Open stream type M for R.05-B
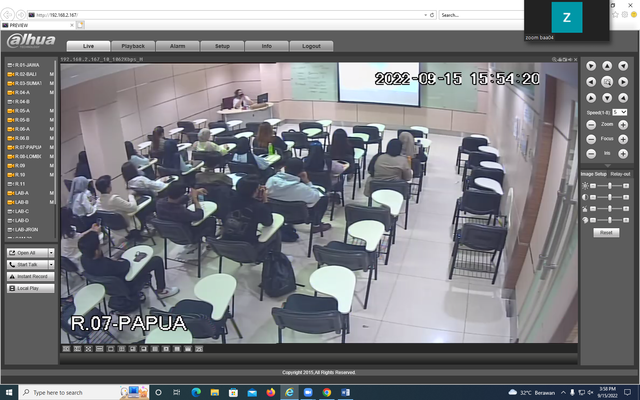Image resolution: width=640 pixels, height=400 pixels. 52,120
